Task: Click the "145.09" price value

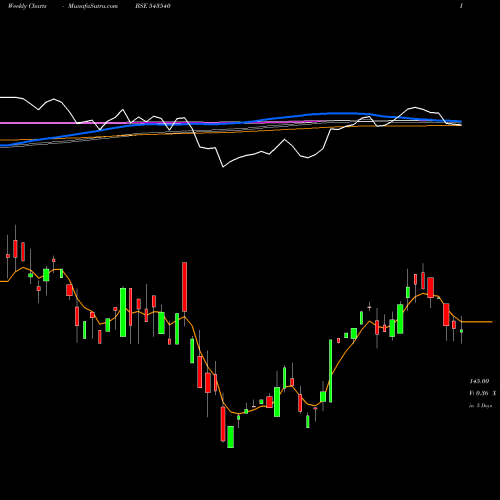Action: (479, 381)
